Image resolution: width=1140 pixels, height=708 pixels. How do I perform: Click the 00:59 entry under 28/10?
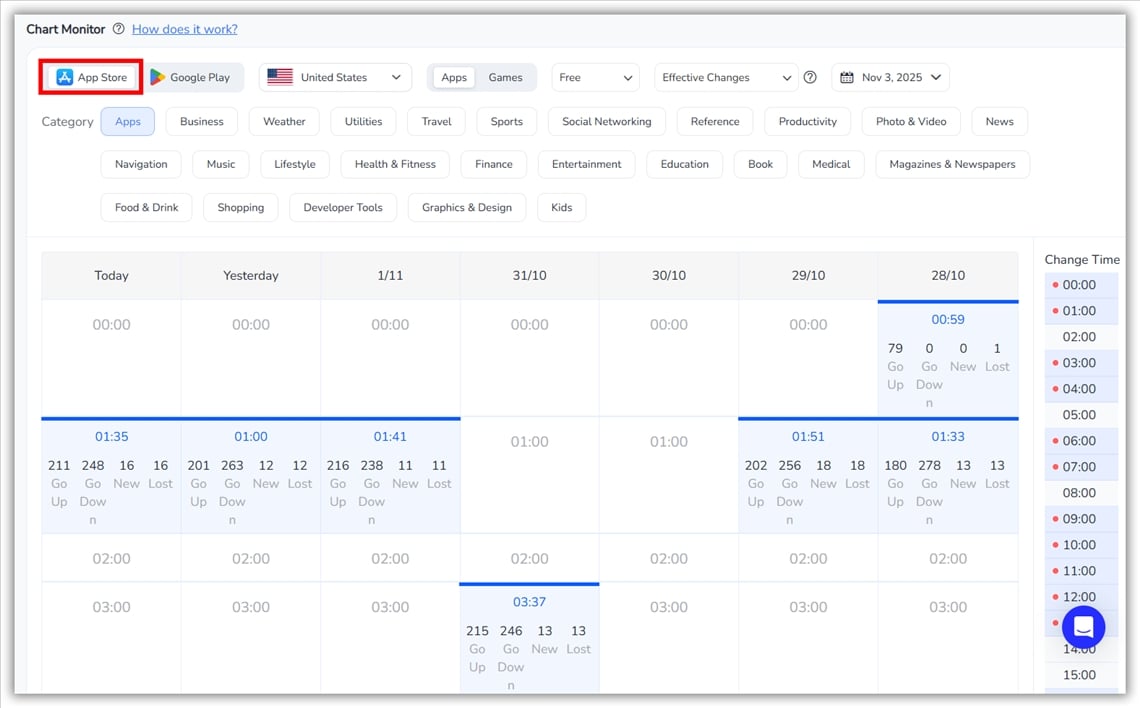click(x=947, y=320)
